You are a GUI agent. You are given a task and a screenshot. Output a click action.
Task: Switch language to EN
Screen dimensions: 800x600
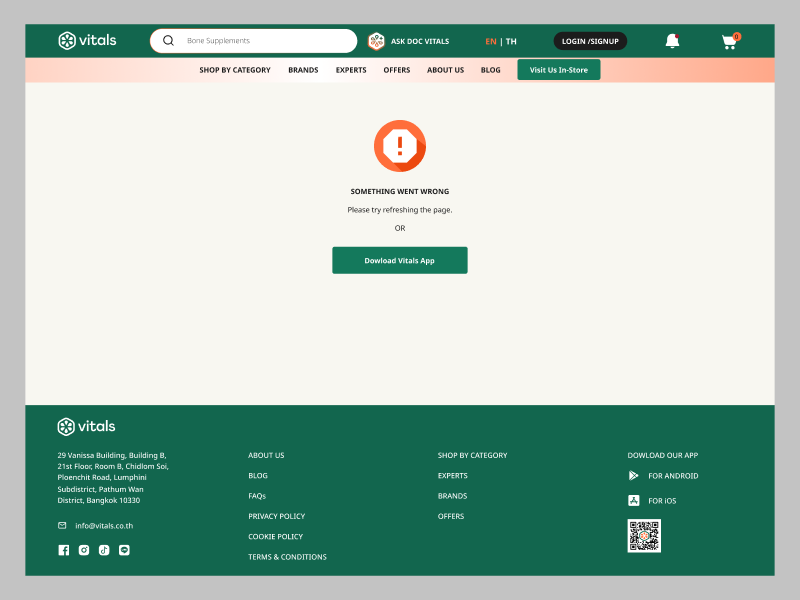click(491, 41)
